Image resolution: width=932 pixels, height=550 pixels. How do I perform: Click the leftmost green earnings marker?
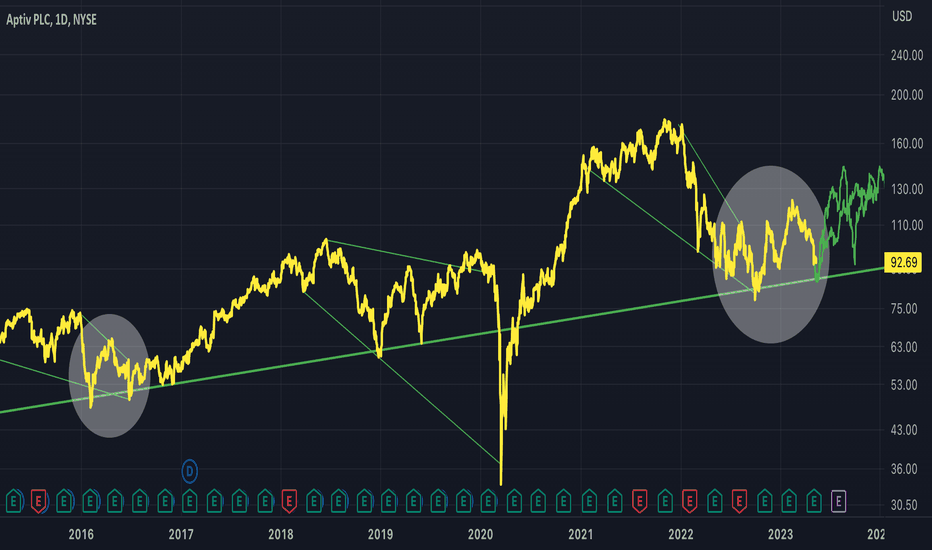click(x=14, y=501)
